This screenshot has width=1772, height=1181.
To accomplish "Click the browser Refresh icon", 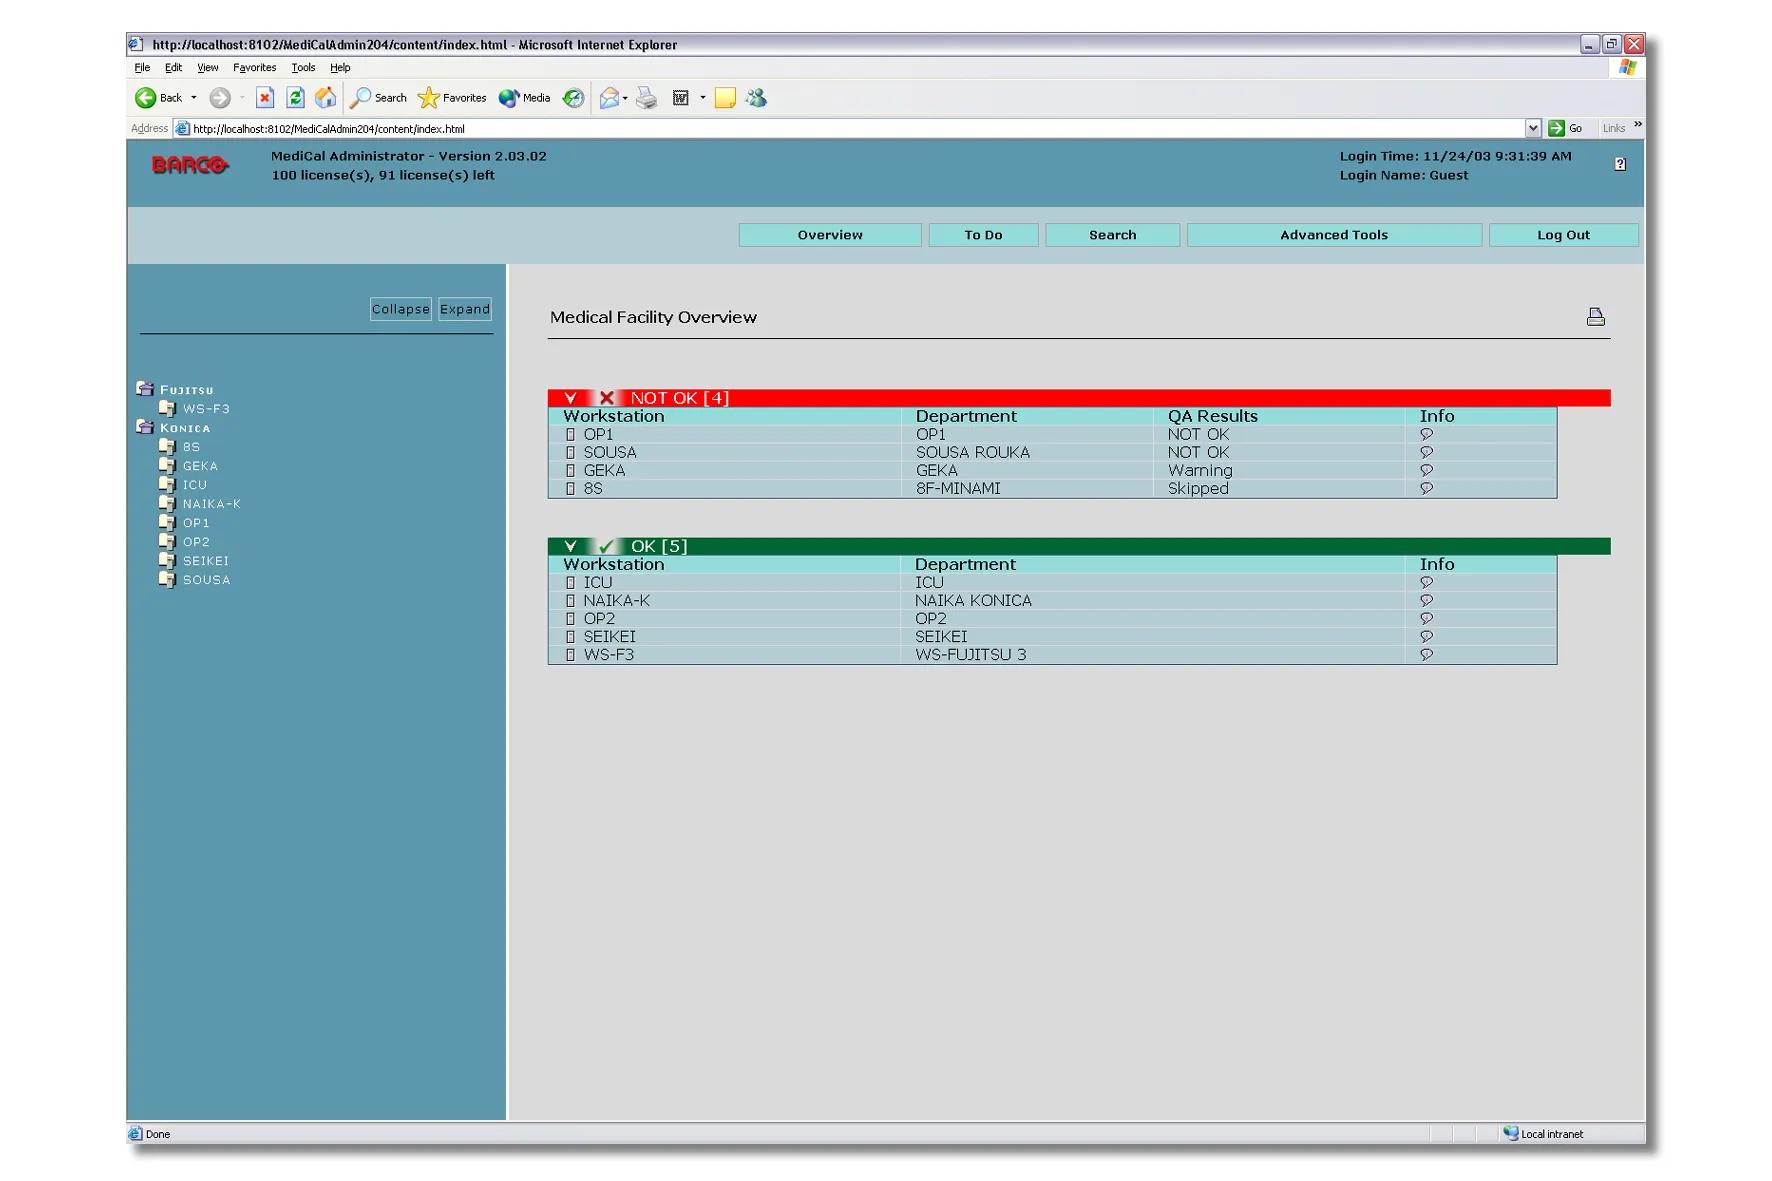I will tap(295, 98).
